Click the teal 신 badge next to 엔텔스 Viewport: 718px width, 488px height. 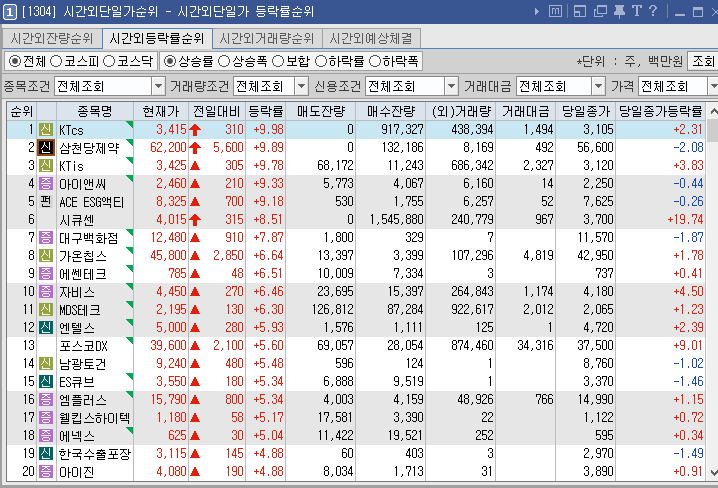tap(45, 328)
